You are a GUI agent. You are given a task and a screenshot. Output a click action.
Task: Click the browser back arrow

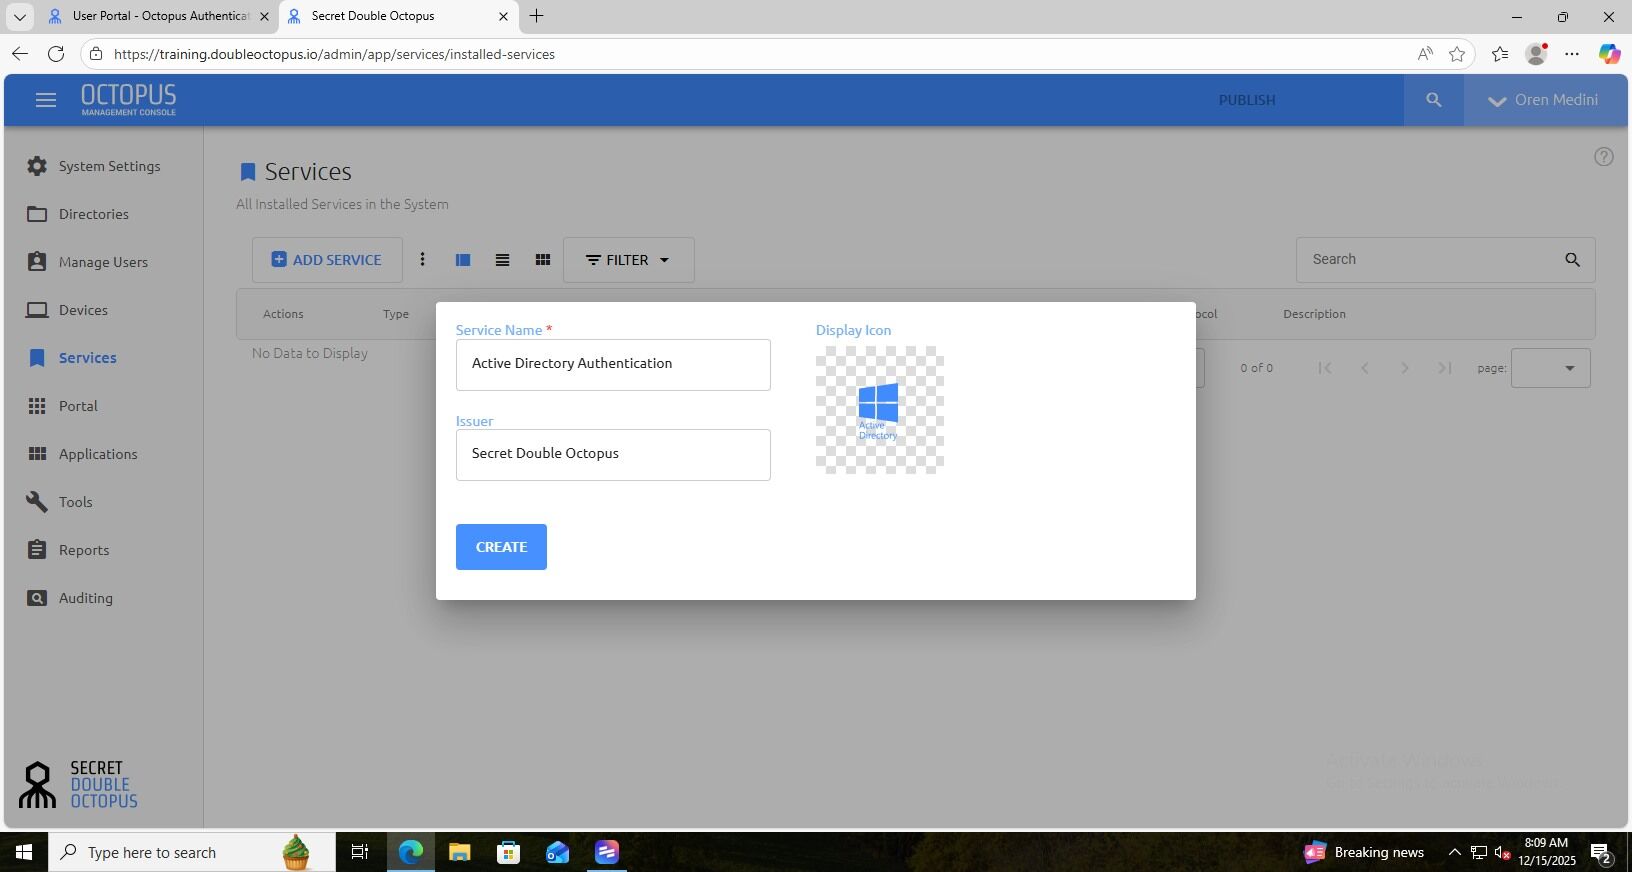(x=20, y=54)
